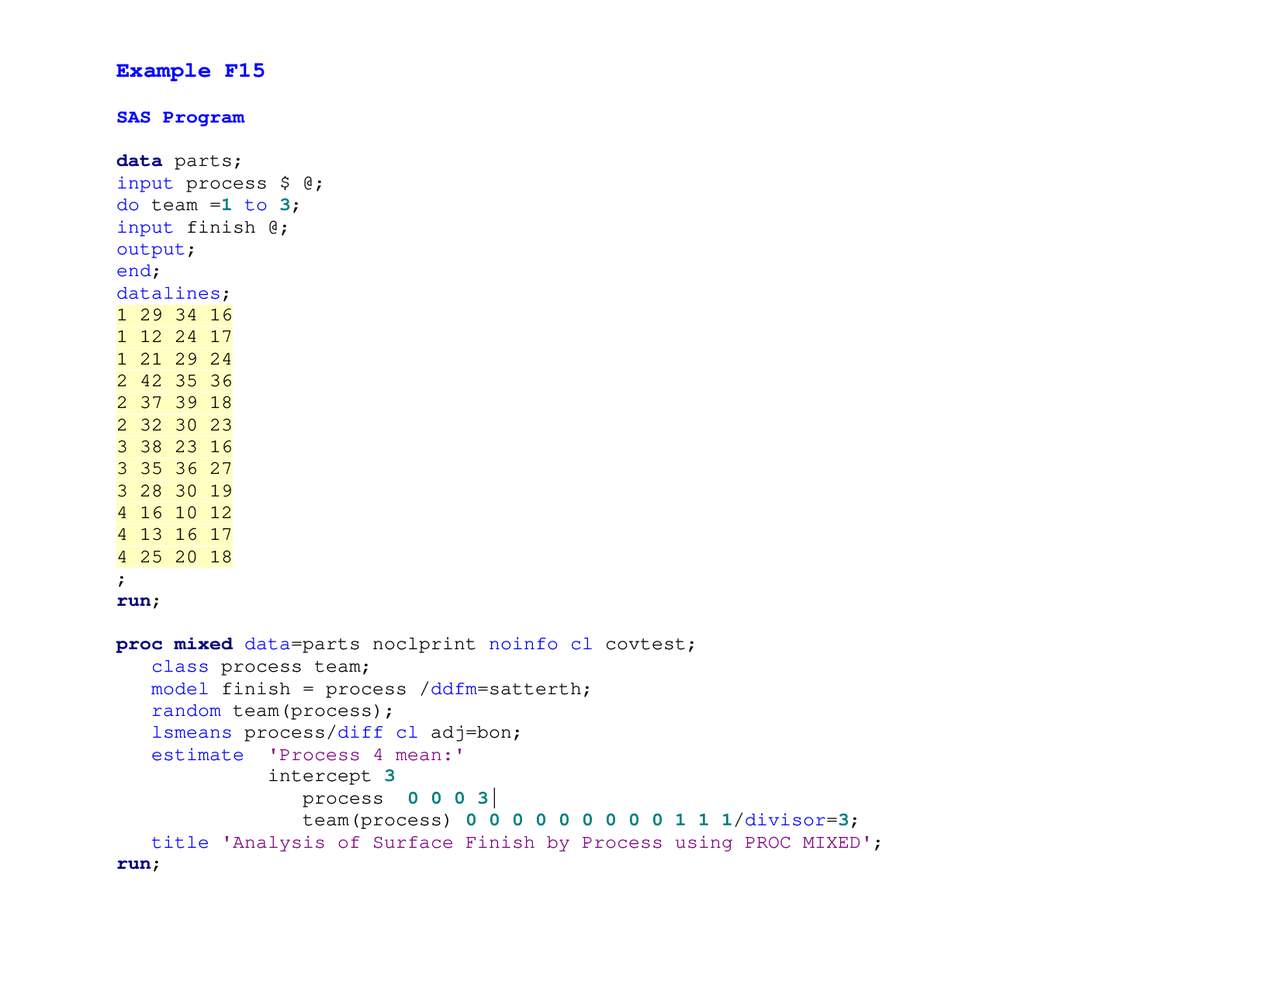
Task: Click the 'input process $ @;' line
Action: pyautogui.click(x=219, y=184)
